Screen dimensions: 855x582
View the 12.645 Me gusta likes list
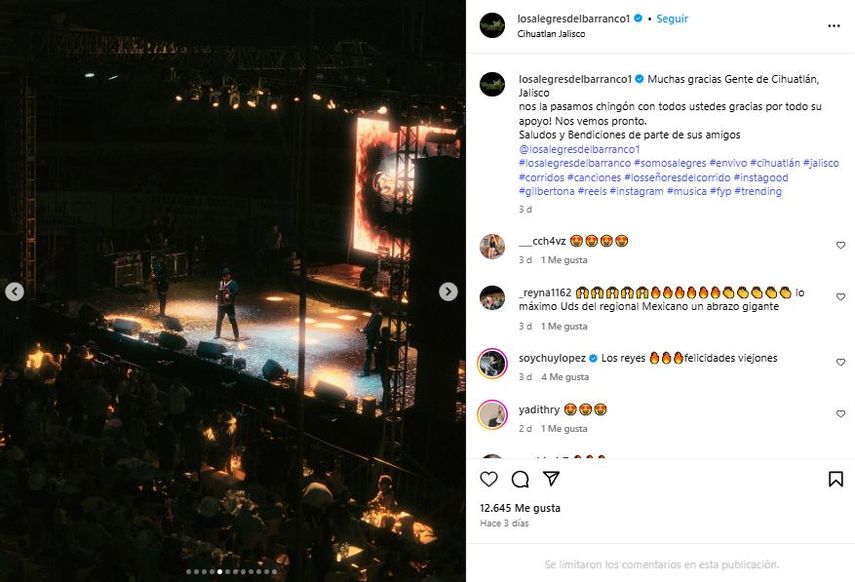pos(520,508)
